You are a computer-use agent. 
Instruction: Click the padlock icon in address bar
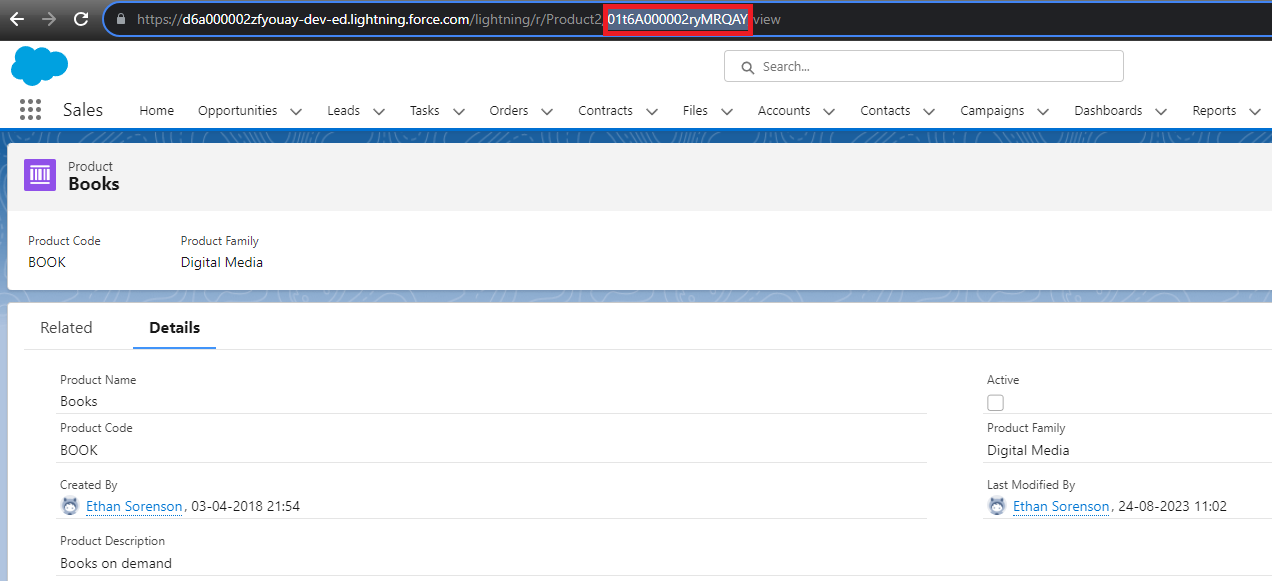coord(121,19)
